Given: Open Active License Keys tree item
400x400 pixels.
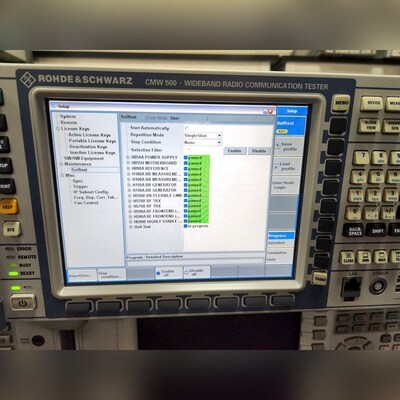Looking at the screenshot, I should click(x=89, y=135).
